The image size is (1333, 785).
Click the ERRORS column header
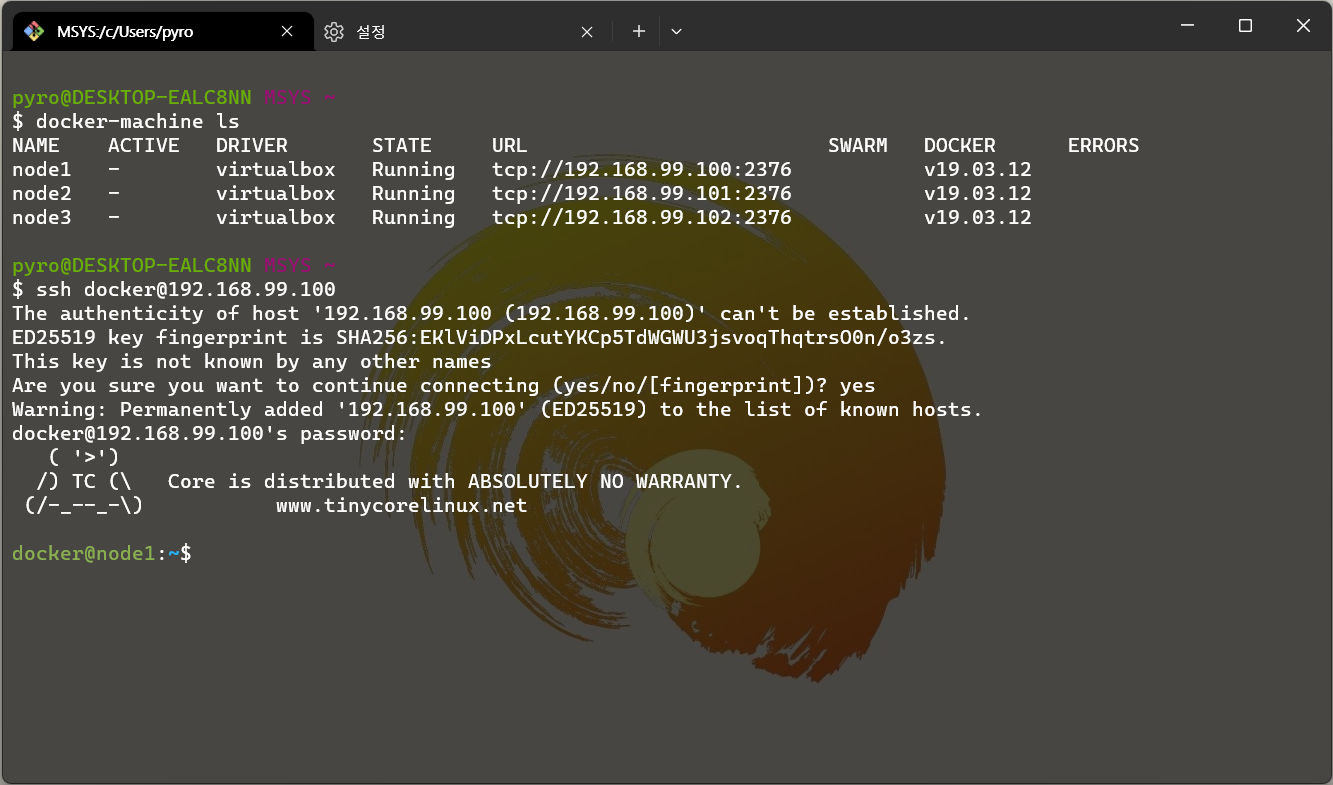[x=1104, y=145]
